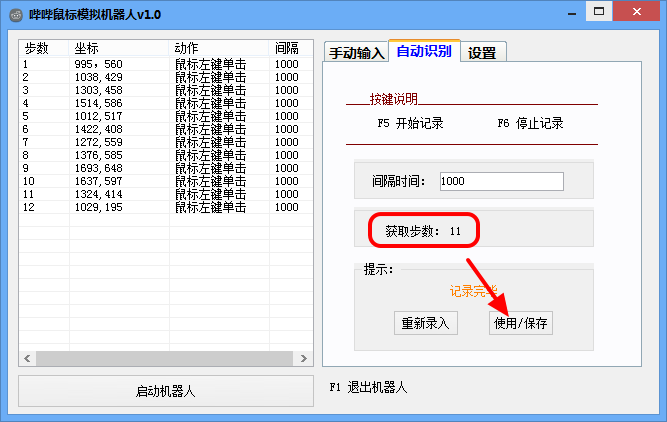667x422 pixels.
Task: Click the 鼠标左键单击 action in step 1
Action: point(211,64)
